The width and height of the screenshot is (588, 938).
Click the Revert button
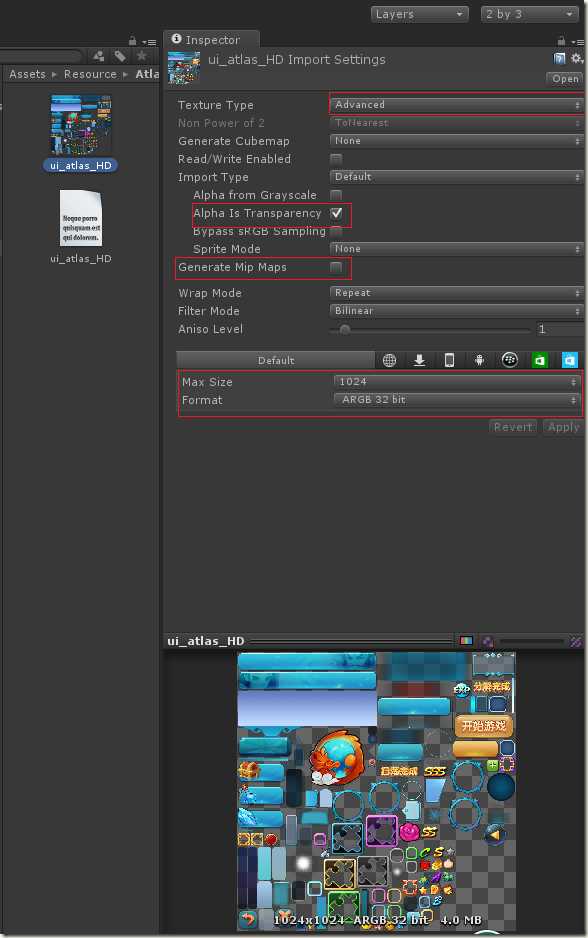pyautogui.click(x=513, y=427)
